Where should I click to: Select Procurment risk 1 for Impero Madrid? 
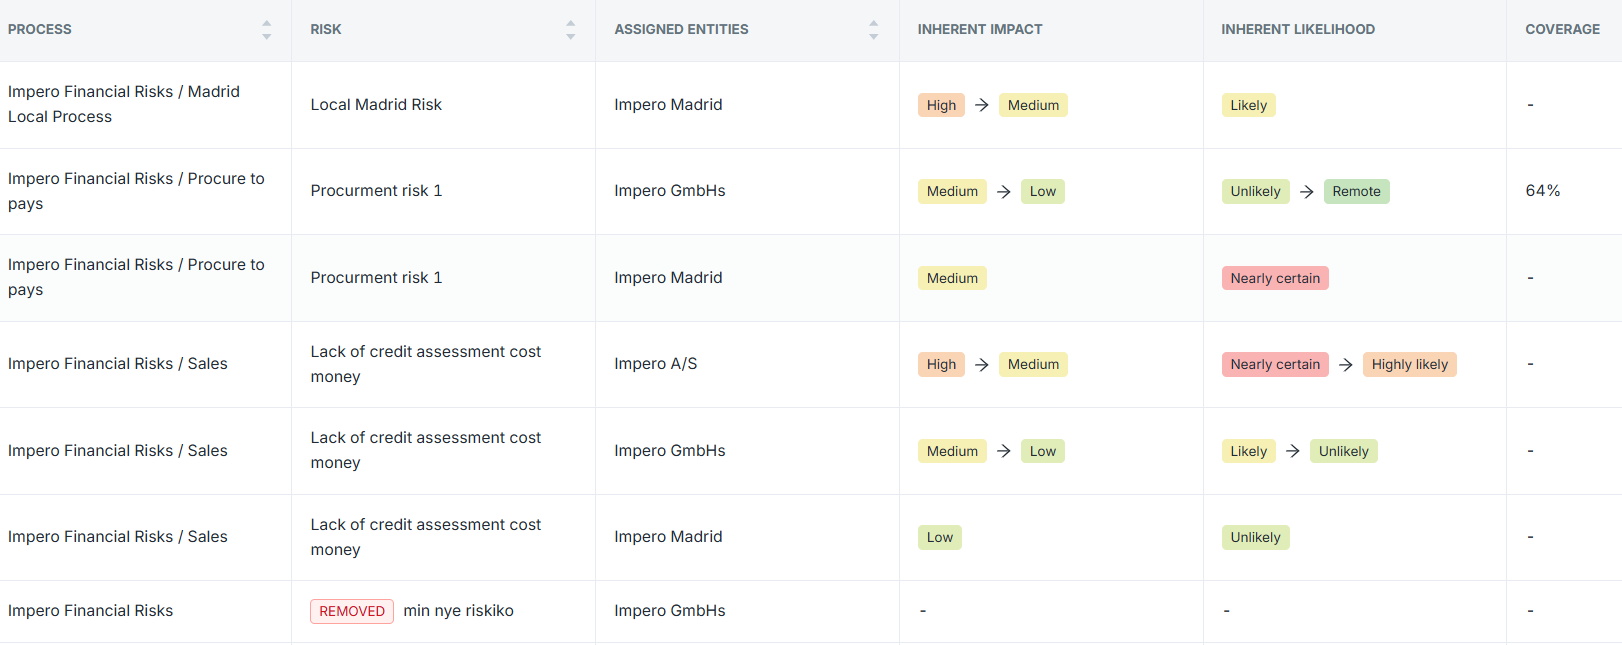point(376,278)
